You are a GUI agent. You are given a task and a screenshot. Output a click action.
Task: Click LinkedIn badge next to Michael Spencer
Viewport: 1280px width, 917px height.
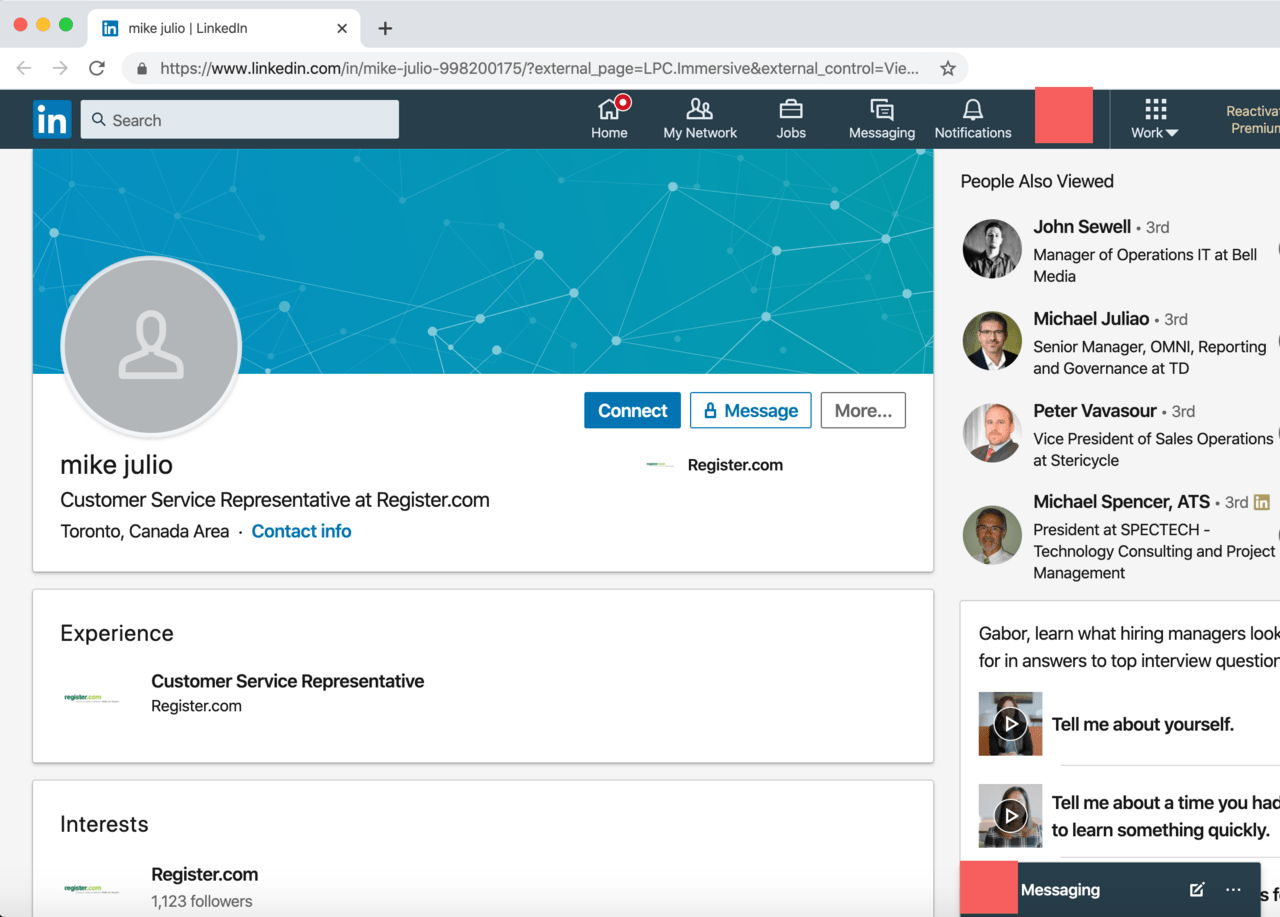(x=1262, y=502)
